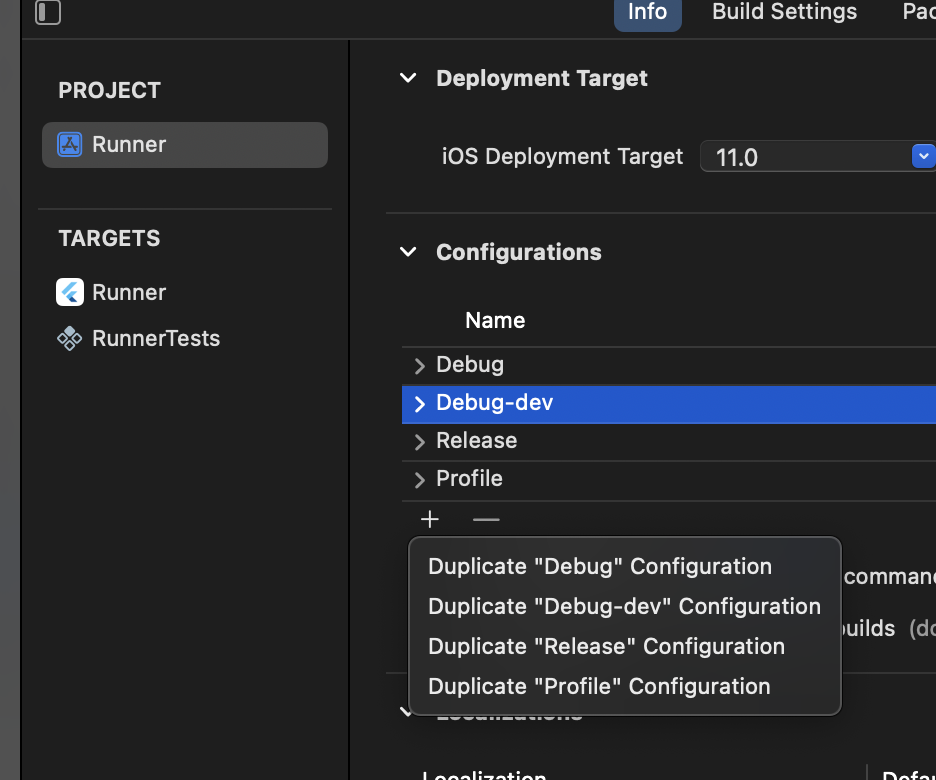Click the plus button under configurations
Viewport: 936px width, 780px height.
(x=430, y=519)
